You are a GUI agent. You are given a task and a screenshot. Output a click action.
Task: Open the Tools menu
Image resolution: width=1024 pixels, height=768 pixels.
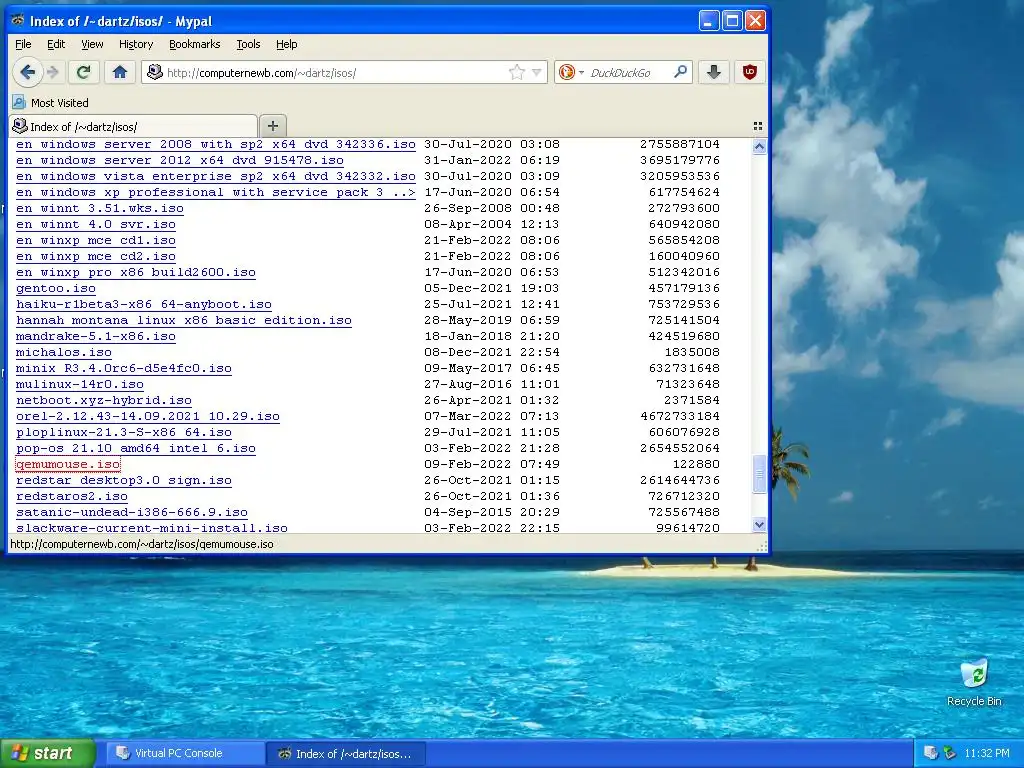pyautogui.click(x=248, y=44)
